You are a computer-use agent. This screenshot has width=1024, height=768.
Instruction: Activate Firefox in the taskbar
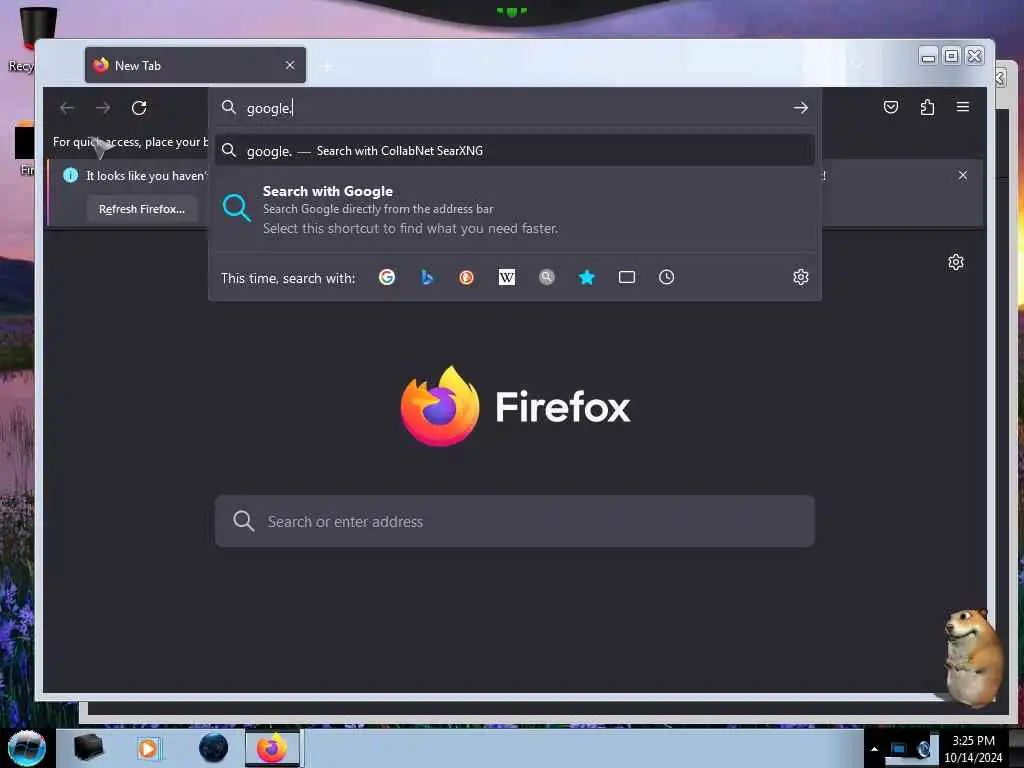tap(272, 748)
